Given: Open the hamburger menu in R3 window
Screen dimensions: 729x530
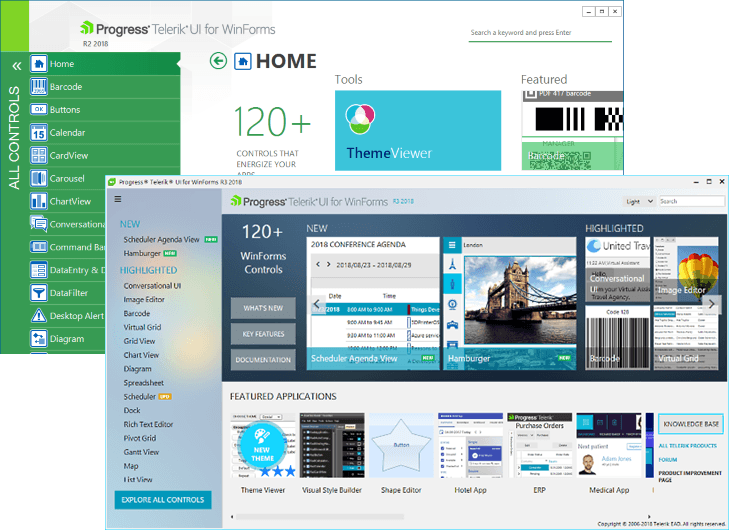Looking at the screenshot, I should pos(118,199).
